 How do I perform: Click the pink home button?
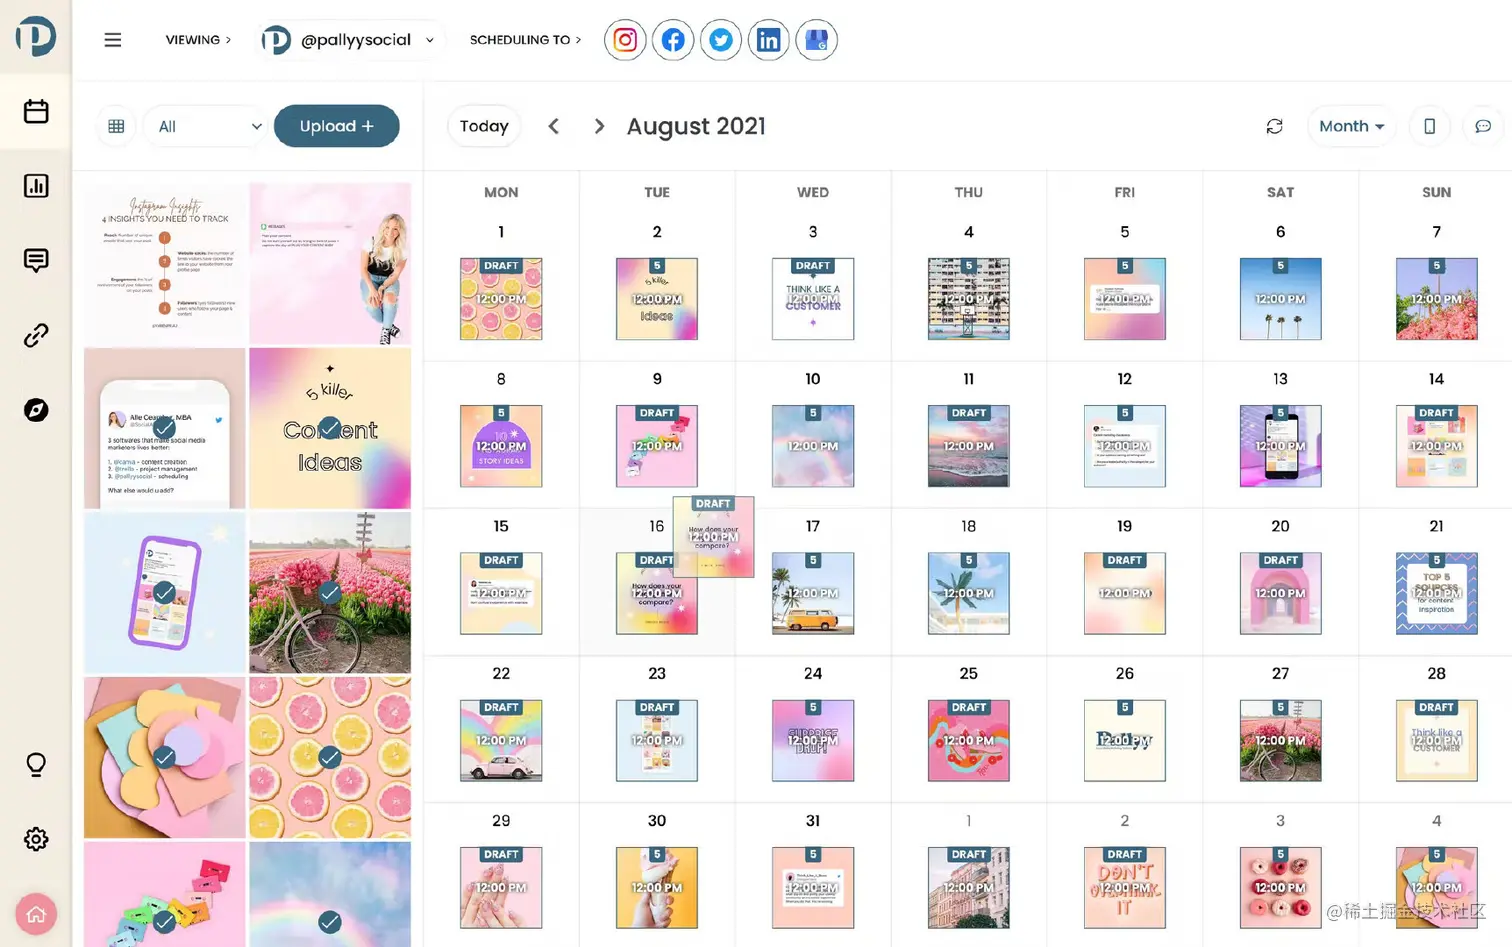pos(36,914)
